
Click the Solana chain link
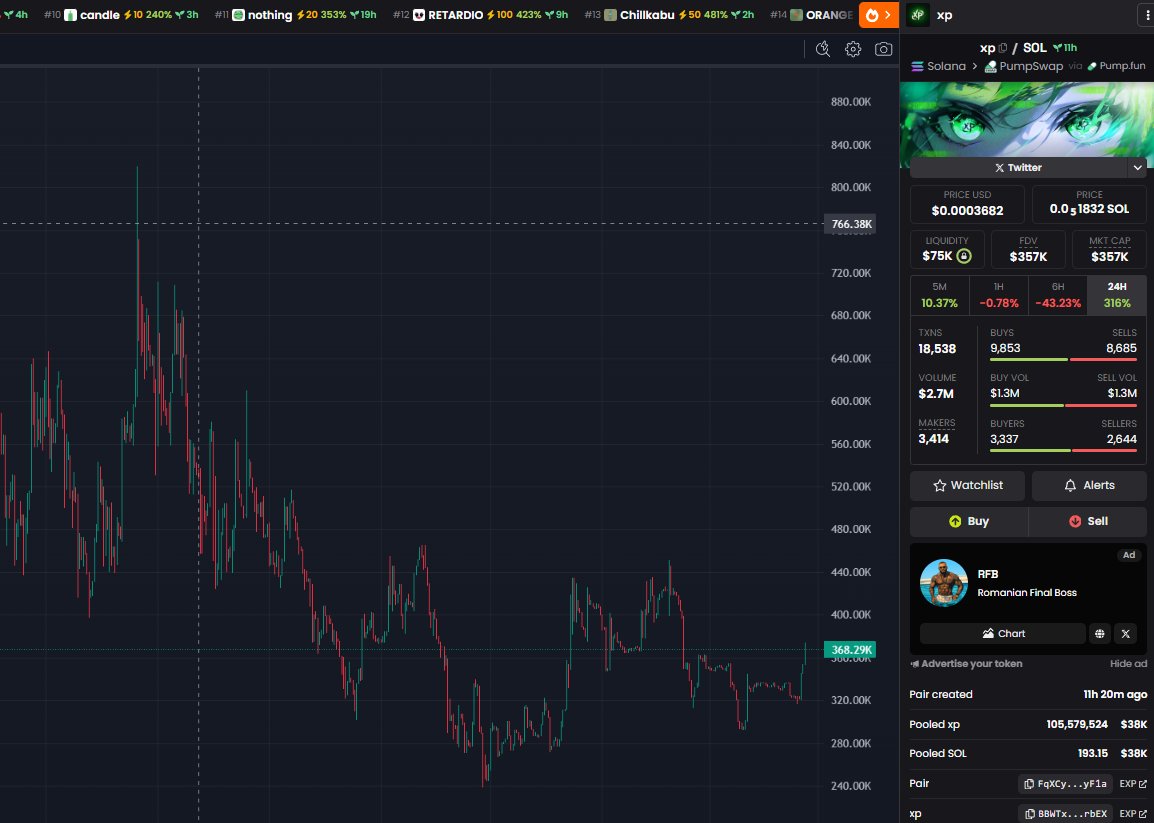[x=938, y=66]
